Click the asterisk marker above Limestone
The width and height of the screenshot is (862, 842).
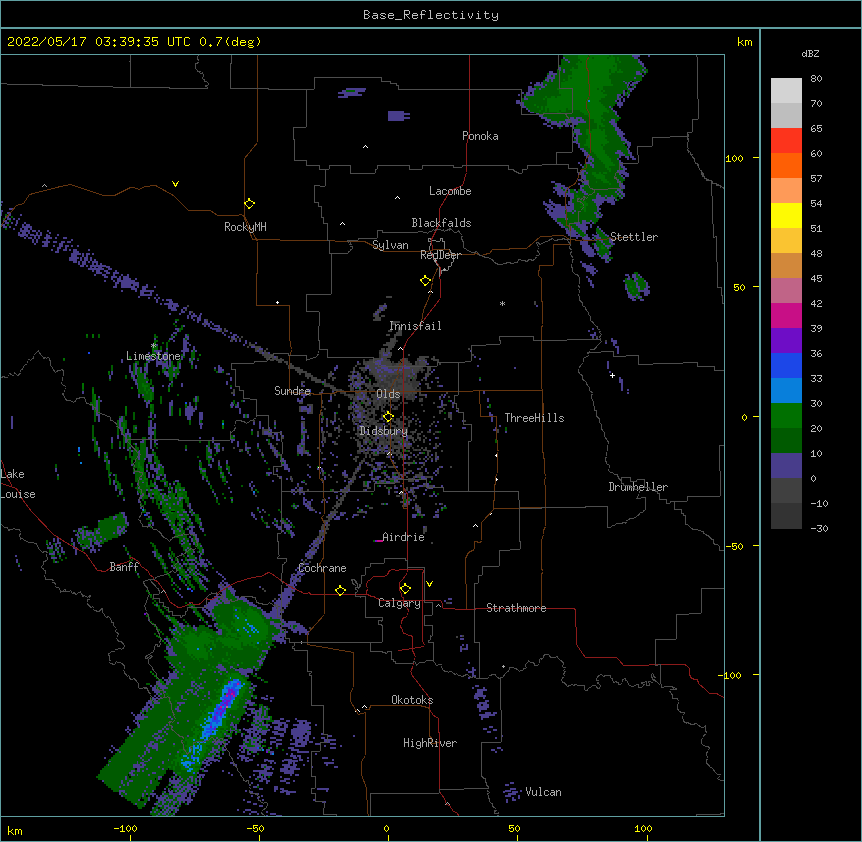click(153, 346)
